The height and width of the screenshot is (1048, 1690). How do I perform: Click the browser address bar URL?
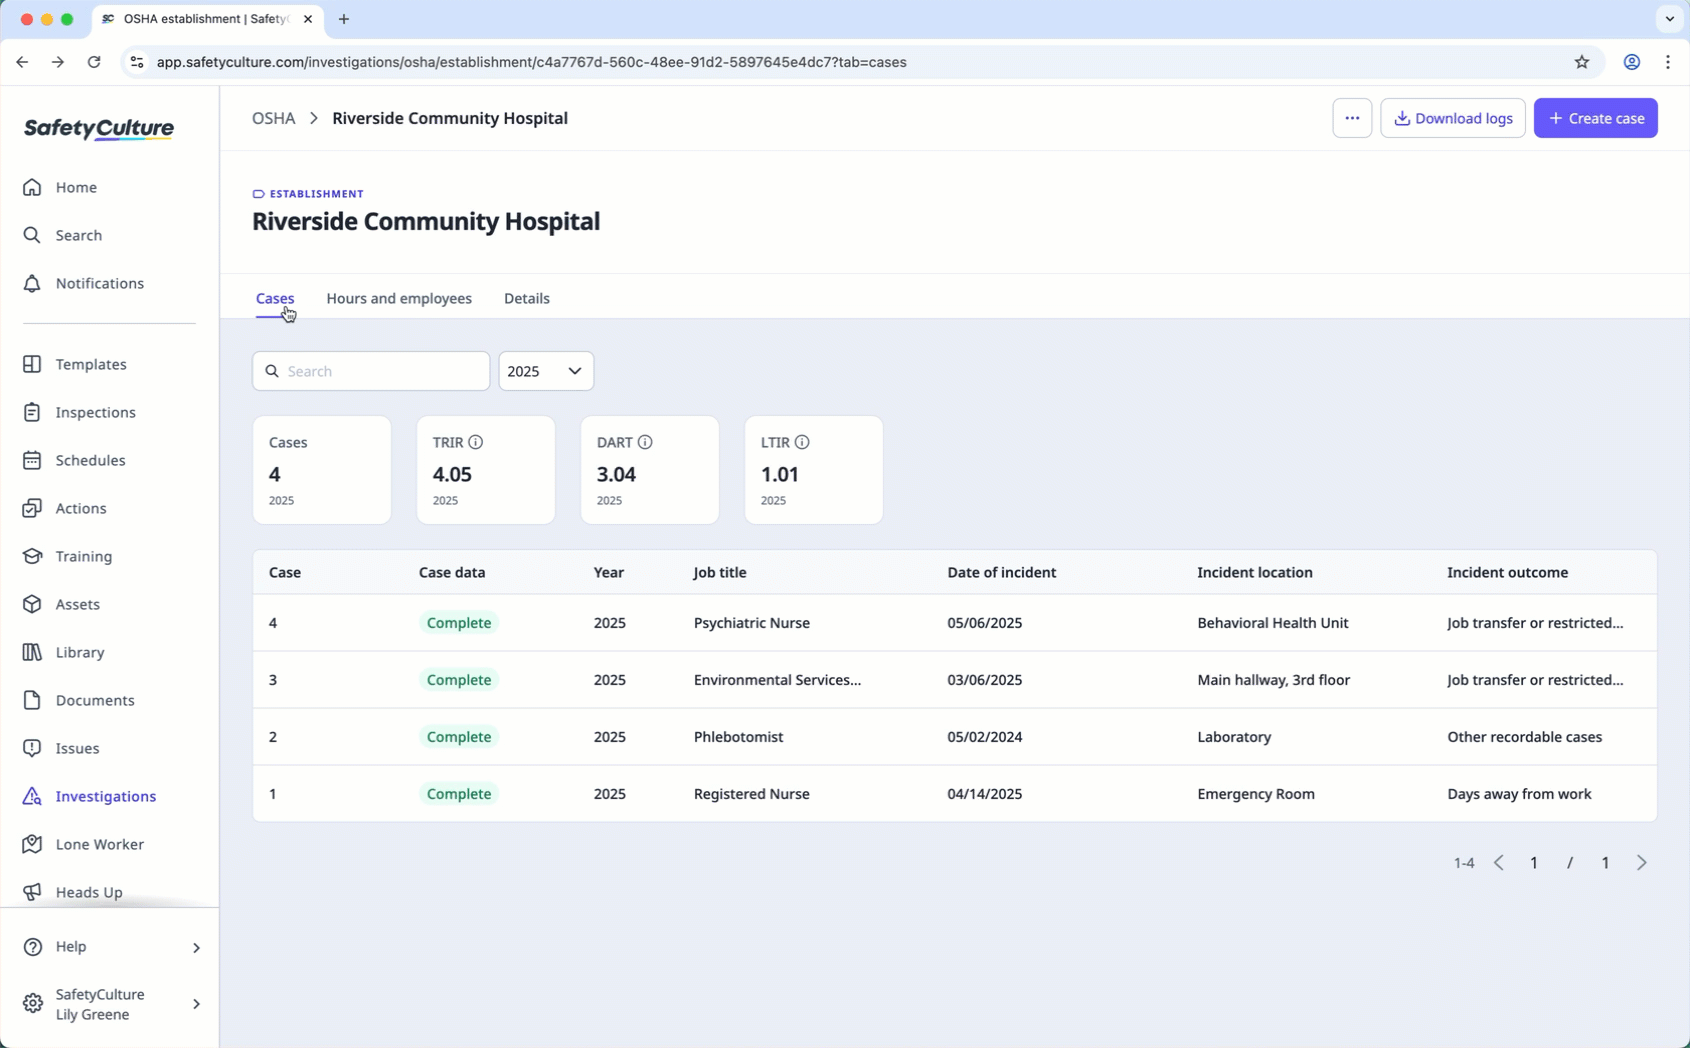click(531, 62)
